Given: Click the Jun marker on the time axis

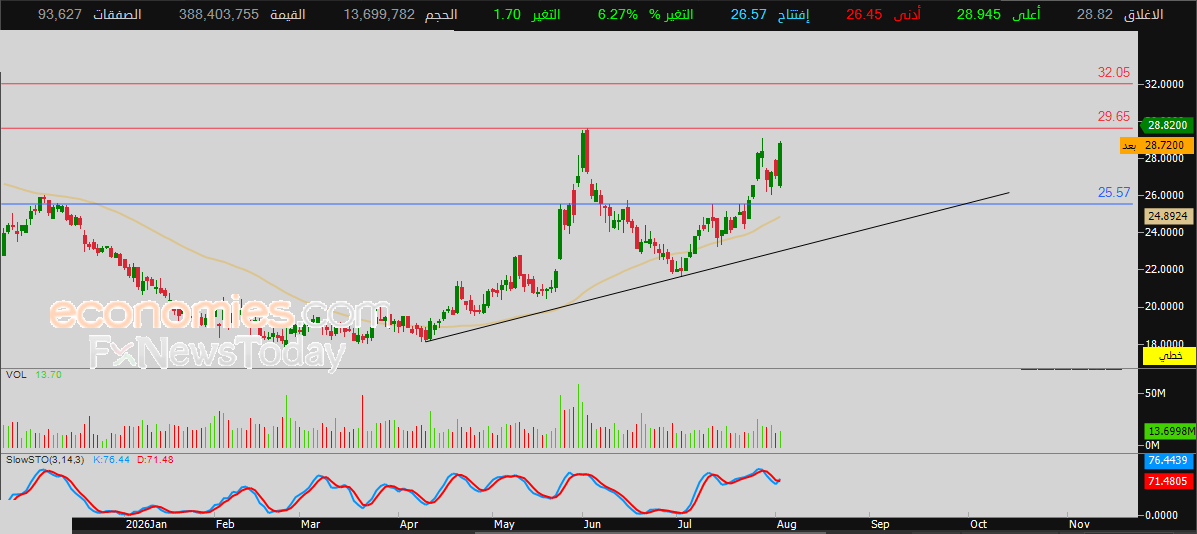Looking at the screenshot, I should [592, 524].
